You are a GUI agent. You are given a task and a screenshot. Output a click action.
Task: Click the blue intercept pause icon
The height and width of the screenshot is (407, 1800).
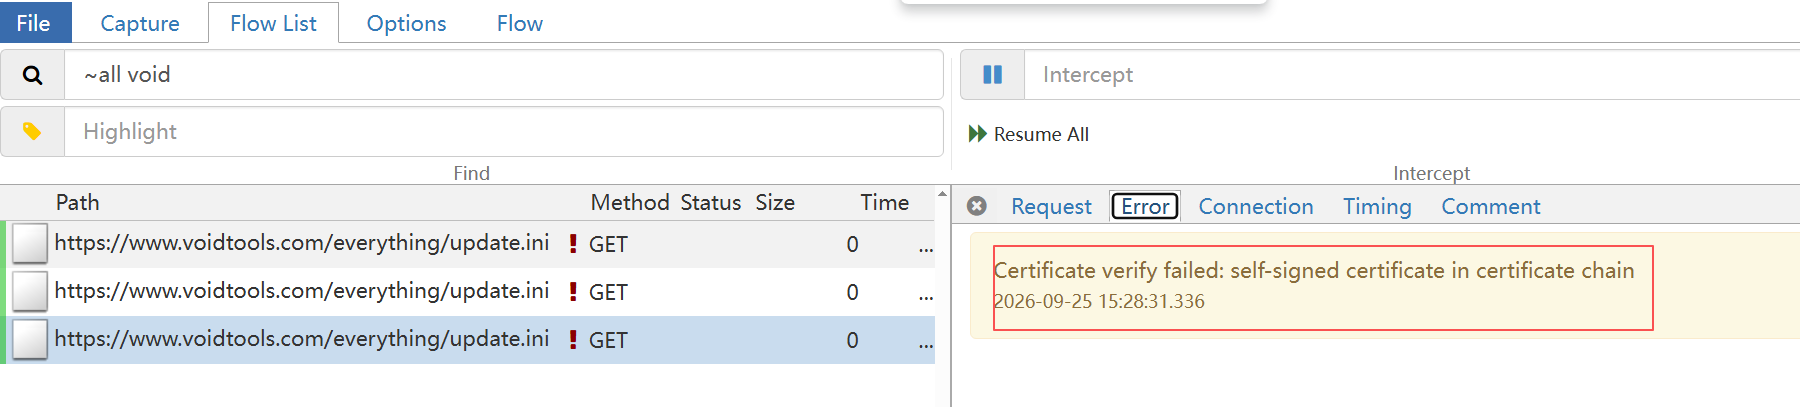[992, 75]
